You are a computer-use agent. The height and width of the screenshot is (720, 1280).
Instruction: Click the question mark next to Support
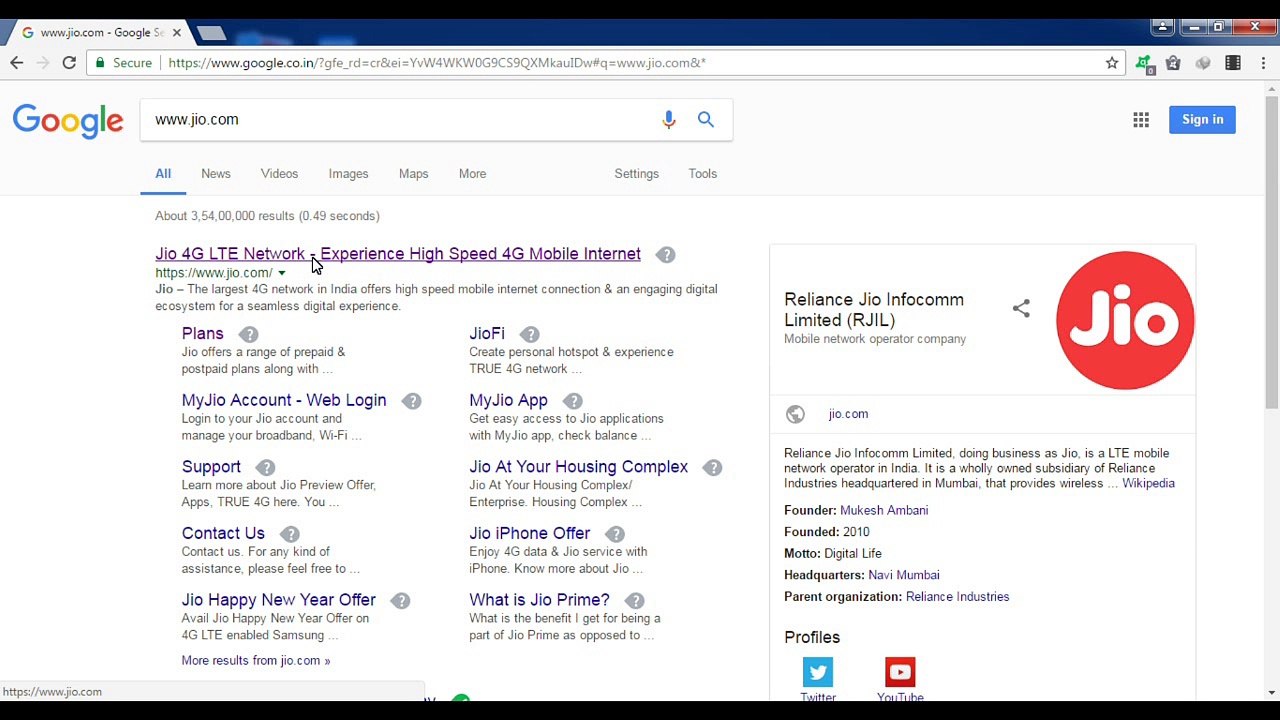[x=266, y=468]
